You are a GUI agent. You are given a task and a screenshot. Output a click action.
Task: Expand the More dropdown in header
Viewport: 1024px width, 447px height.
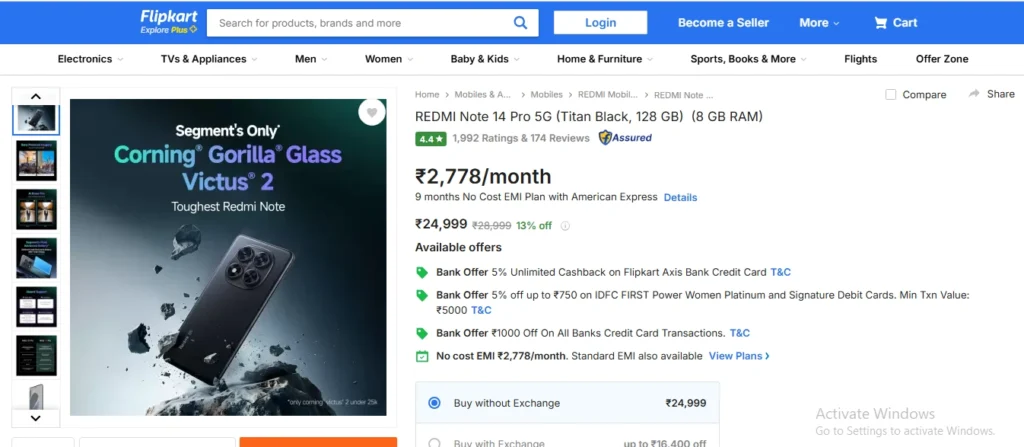820,23
